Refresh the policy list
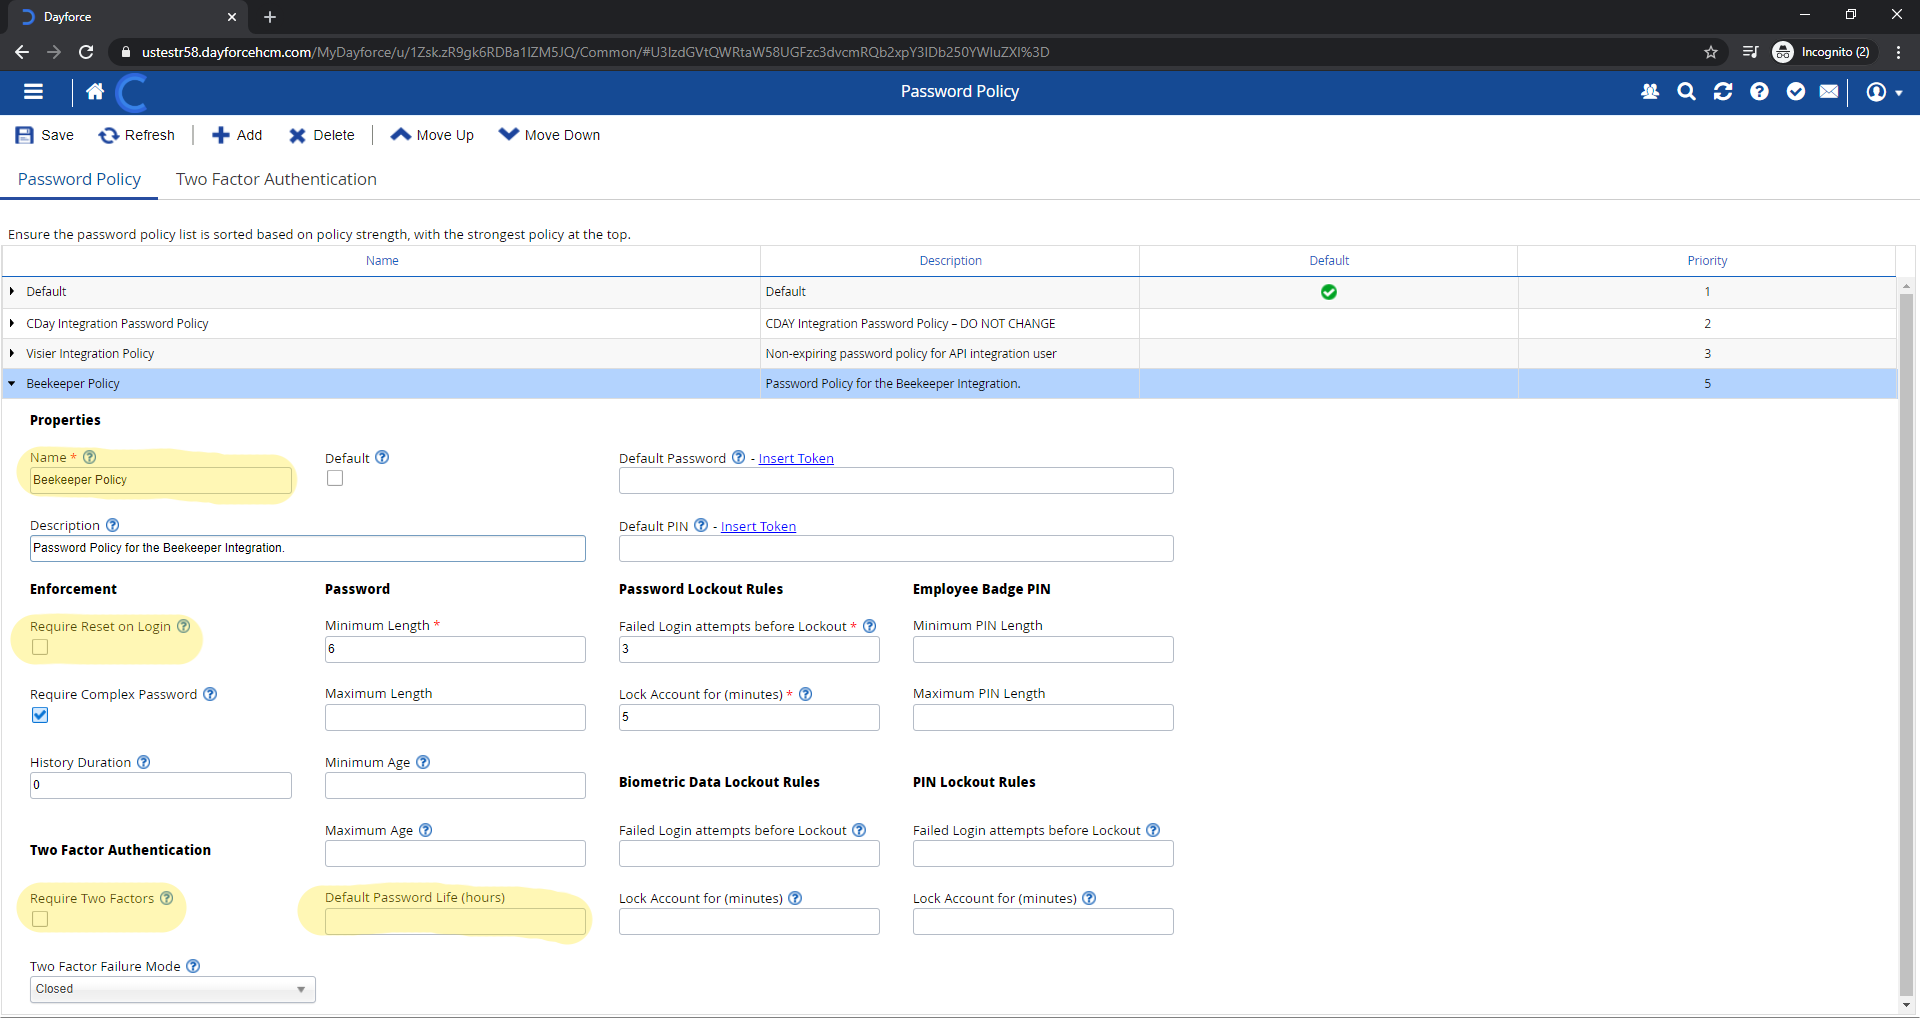This screenshot has width=1920, height=1019. [137, 135]
